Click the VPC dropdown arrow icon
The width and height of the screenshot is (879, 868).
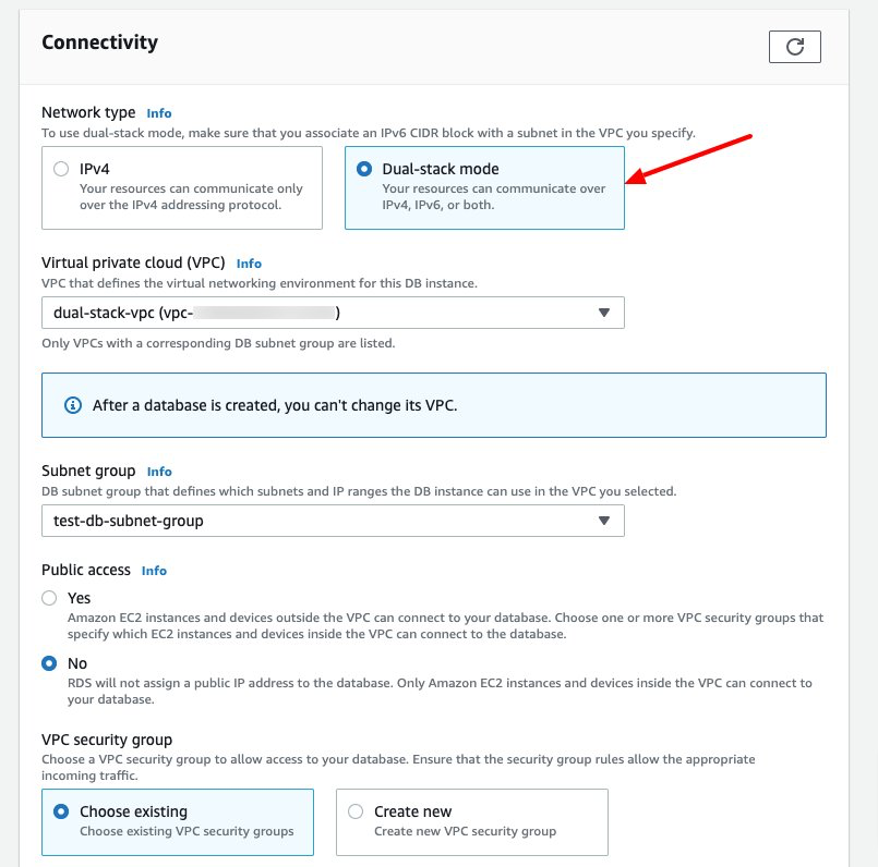[604, 313]
